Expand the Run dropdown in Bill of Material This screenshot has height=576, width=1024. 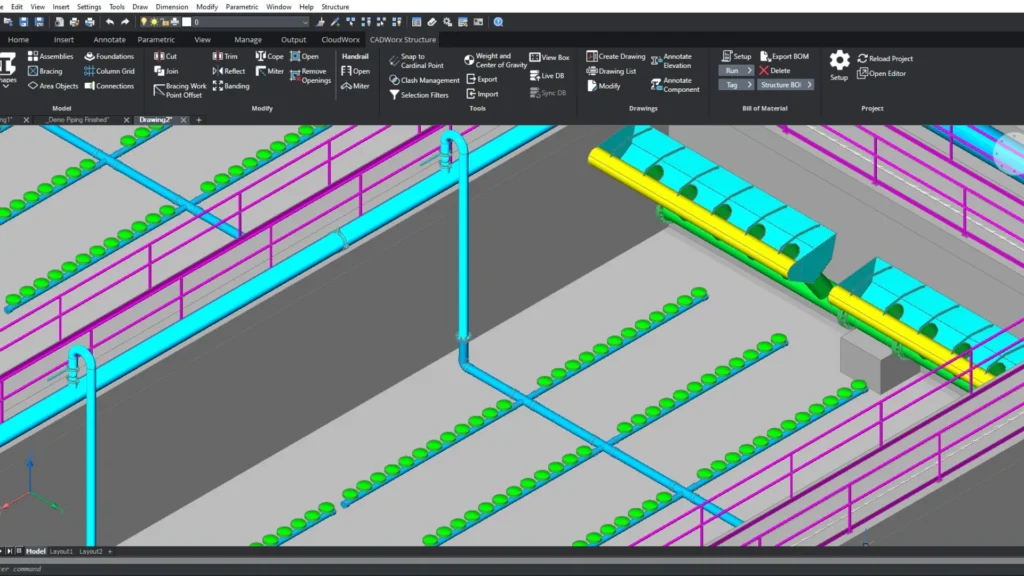tap(738, 71)
